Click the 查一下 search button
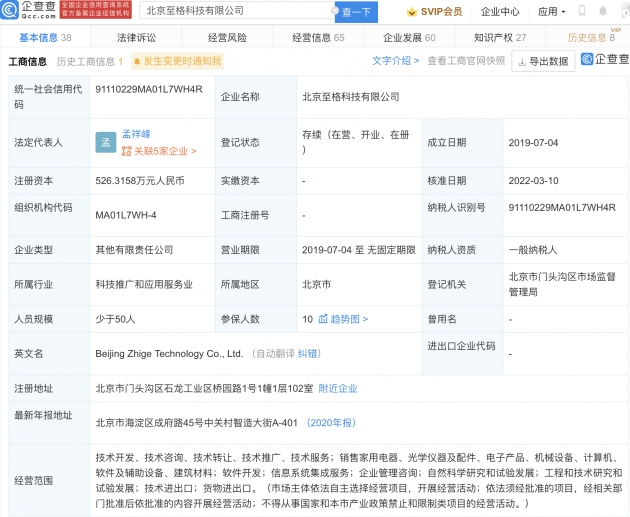The width and height of the screenshot is (630, 517). pos(356,12)
